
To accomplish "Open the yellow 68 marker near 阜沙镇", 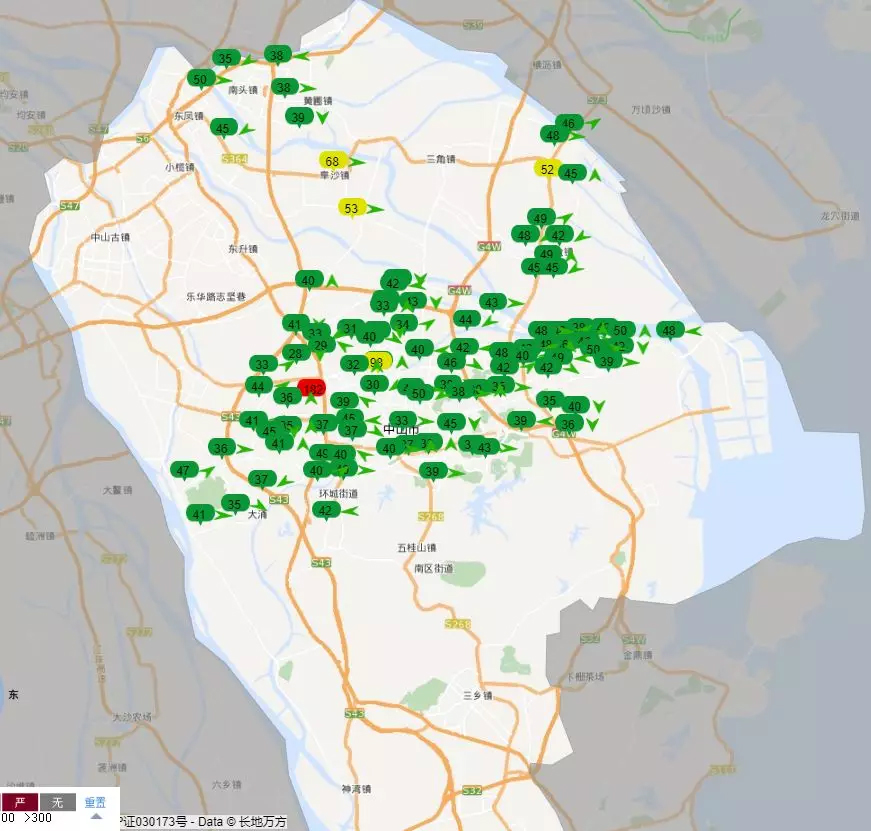I will point(333,160).
